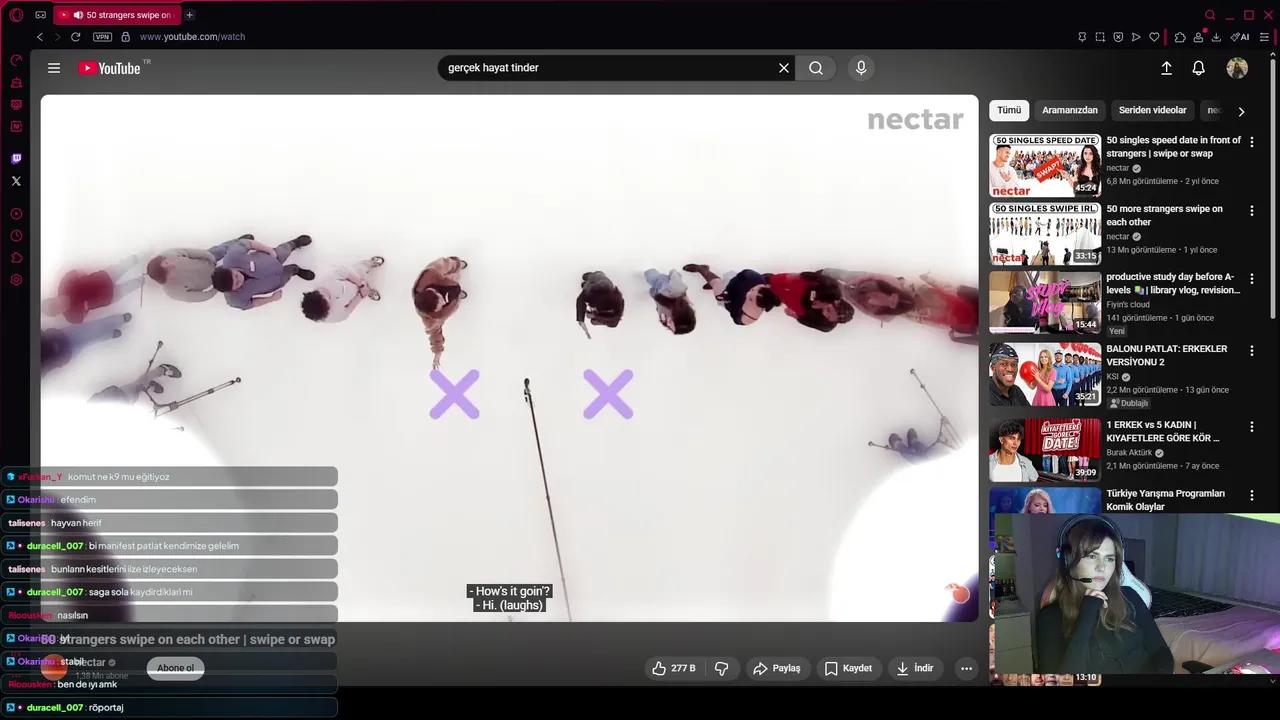Select the Tümü filter chip
Viewport: 1280px width, 720px height.
[x=1009, y=110]
